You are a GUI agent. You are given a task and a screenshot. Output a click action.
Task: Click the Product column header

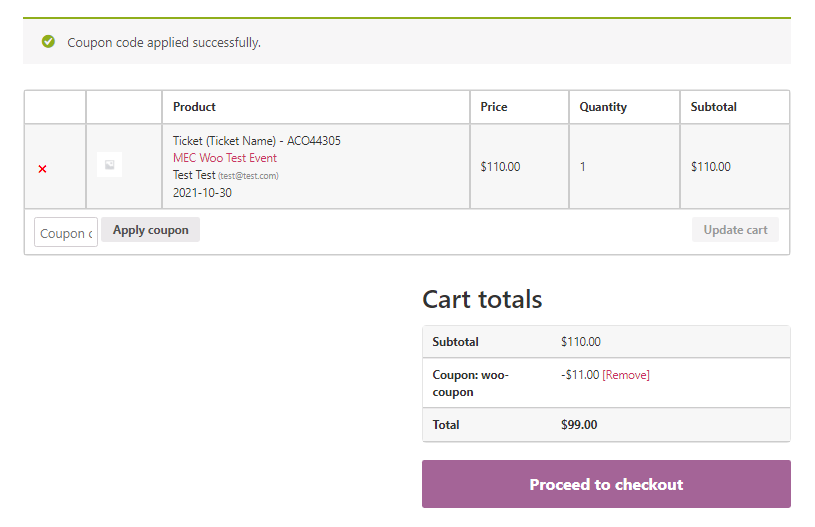(194, 107)
